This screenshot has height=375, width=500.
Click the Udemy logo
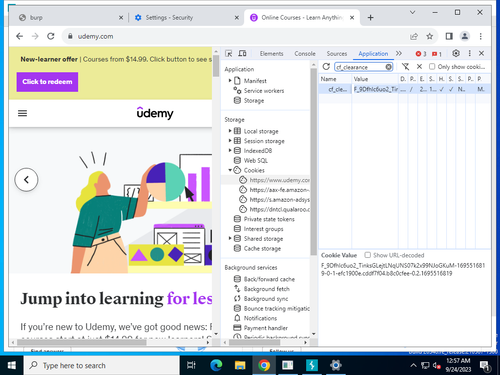click(x=155, y=113)
